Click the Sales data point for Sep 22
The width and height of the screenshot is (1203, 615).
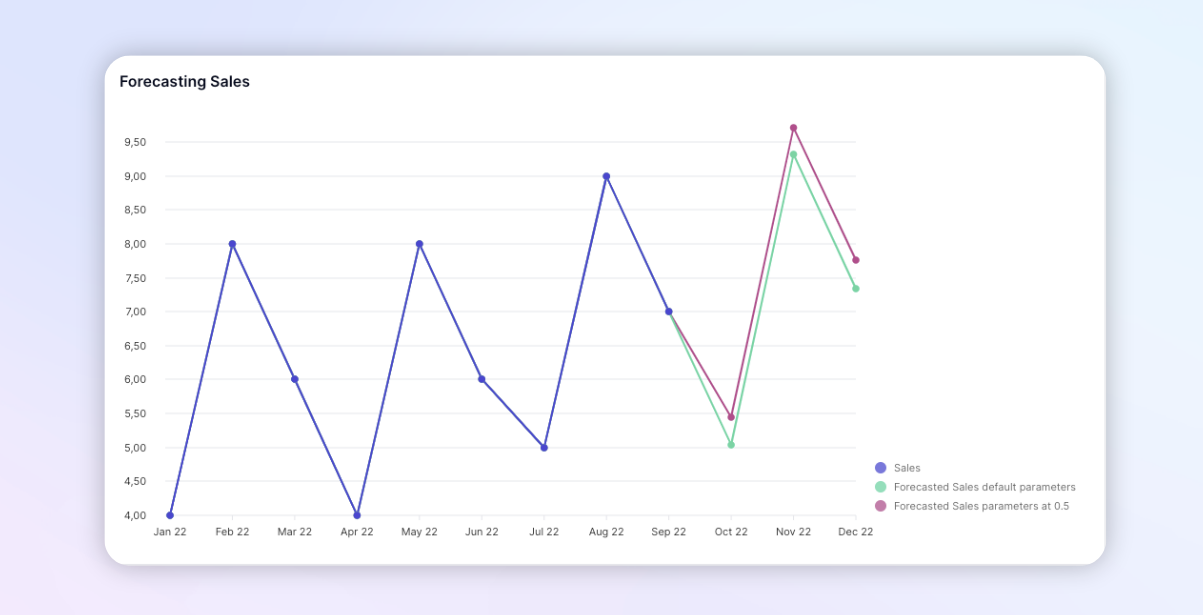point(669,311)
